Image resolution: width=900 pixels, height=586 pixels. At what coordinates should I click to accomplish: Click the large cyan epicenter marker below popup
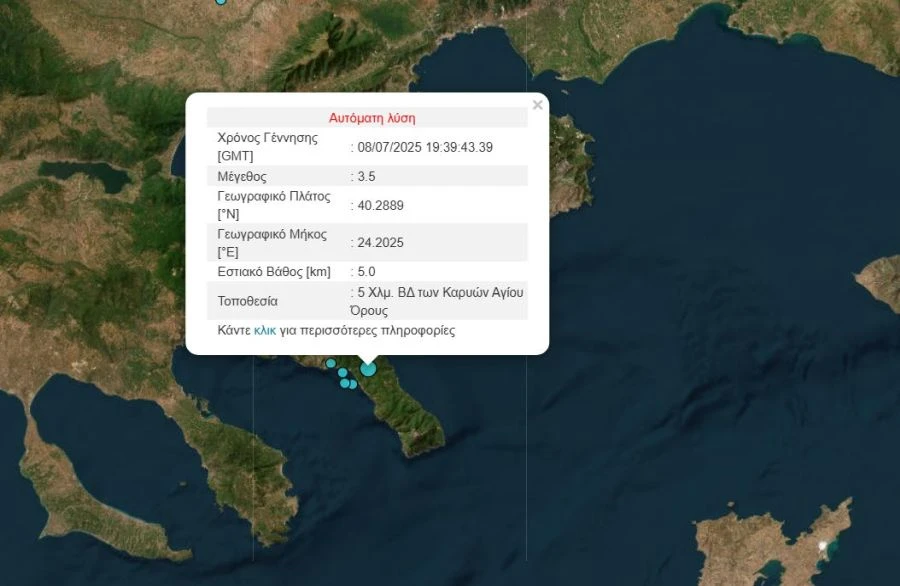click(368, 369)
